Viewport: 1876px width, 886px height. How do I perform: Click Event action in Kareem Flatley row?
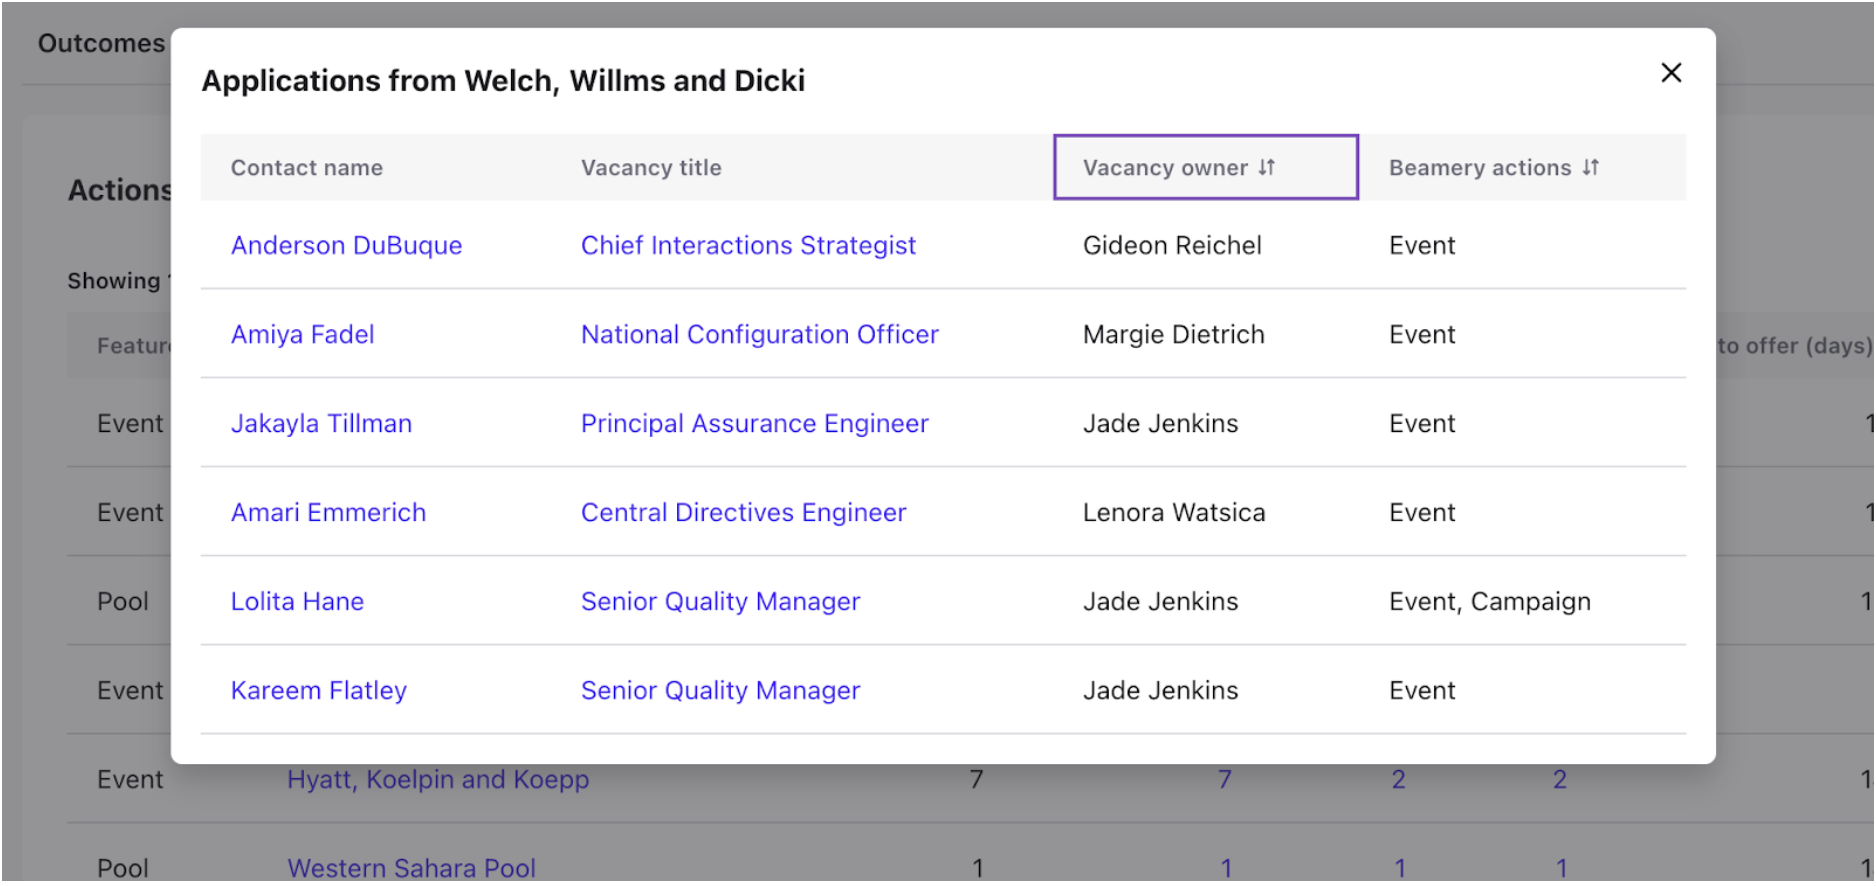[1422, 691]
